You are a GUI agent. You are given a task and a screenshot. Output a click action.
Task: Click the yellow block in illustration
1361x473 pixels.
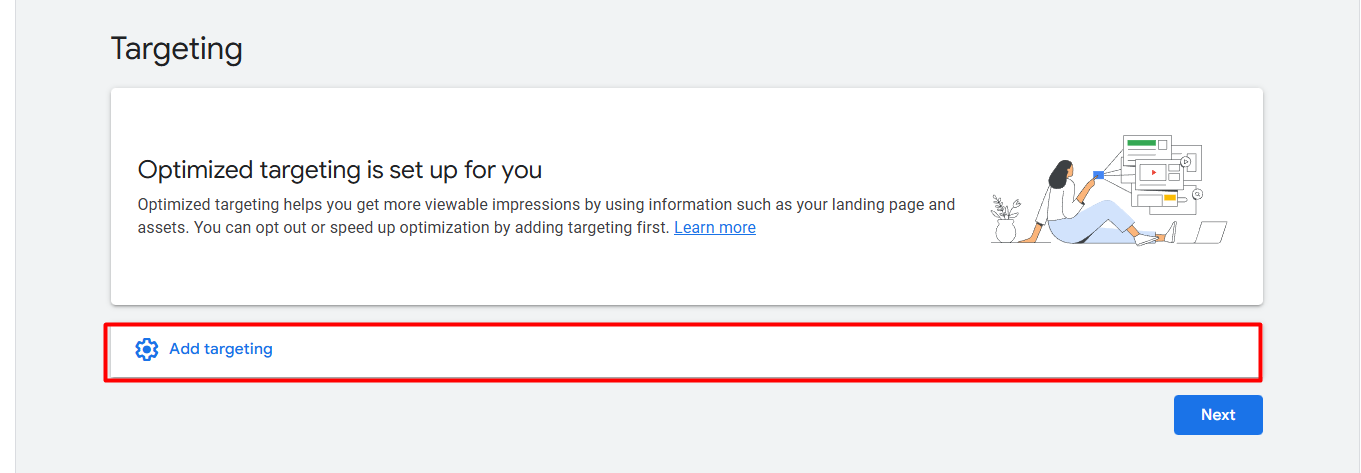pyautogui.click(x=1169, y=198)
